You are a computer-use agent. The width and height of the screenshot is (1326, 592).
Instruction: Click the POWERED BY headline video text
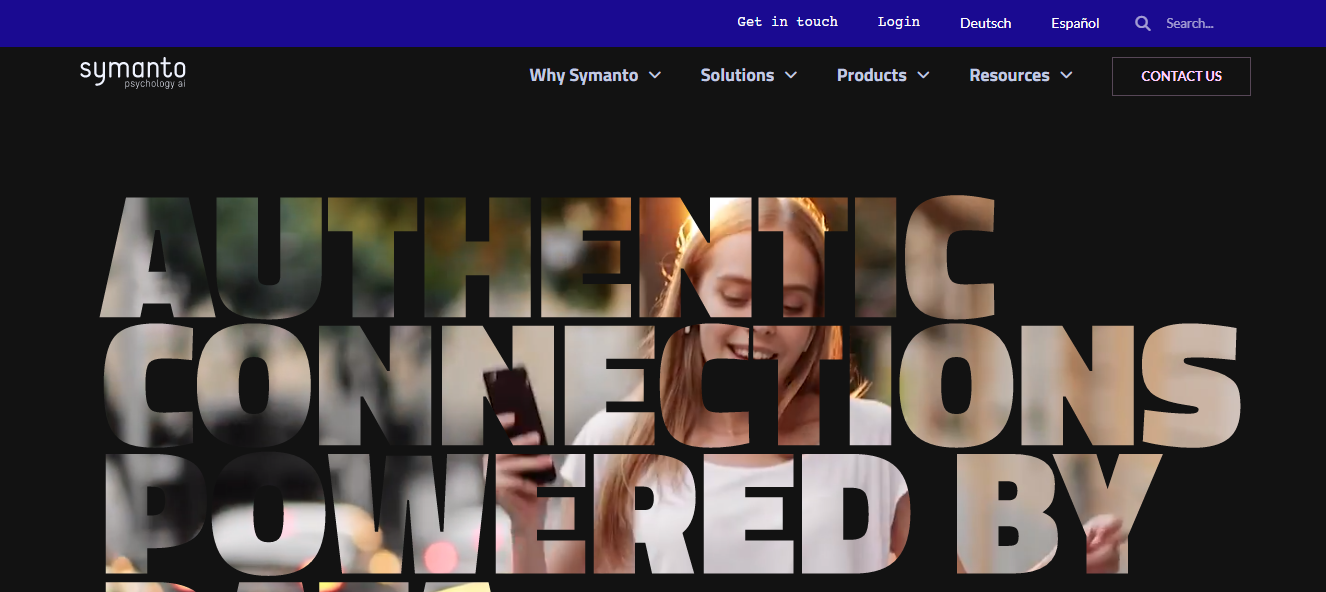pos(634,513)
